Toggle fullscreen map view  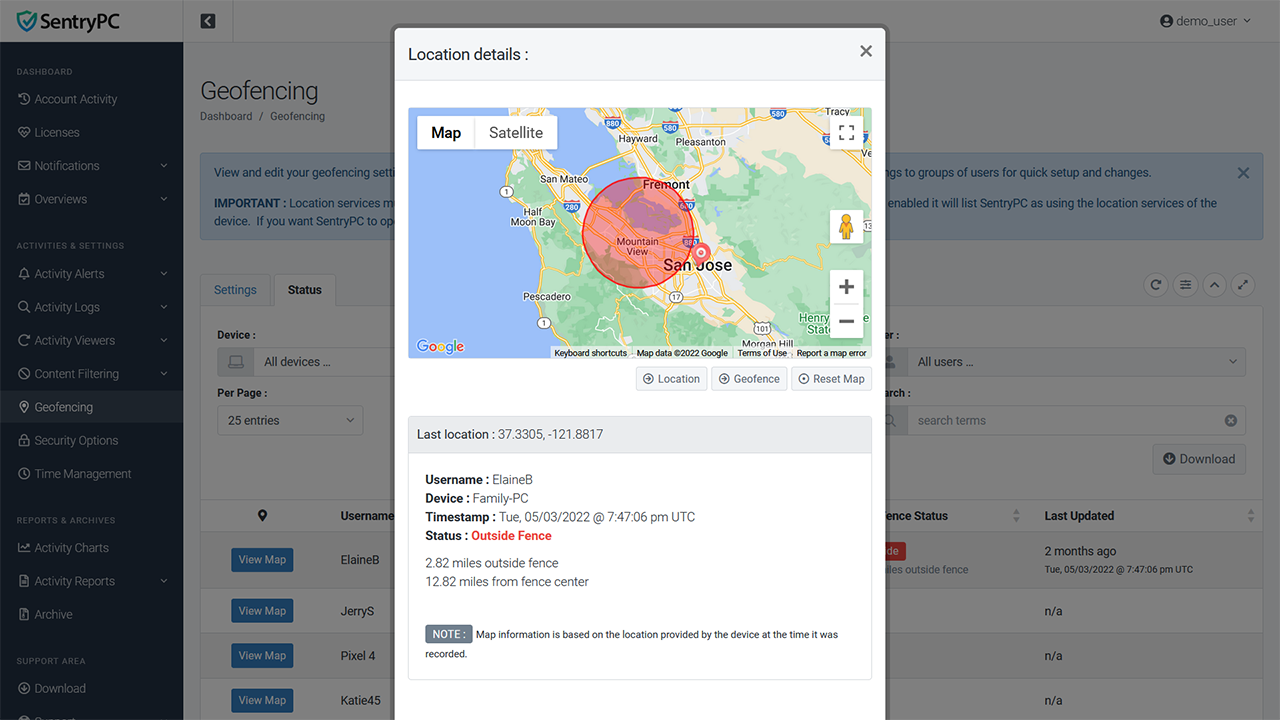point(846,132)
